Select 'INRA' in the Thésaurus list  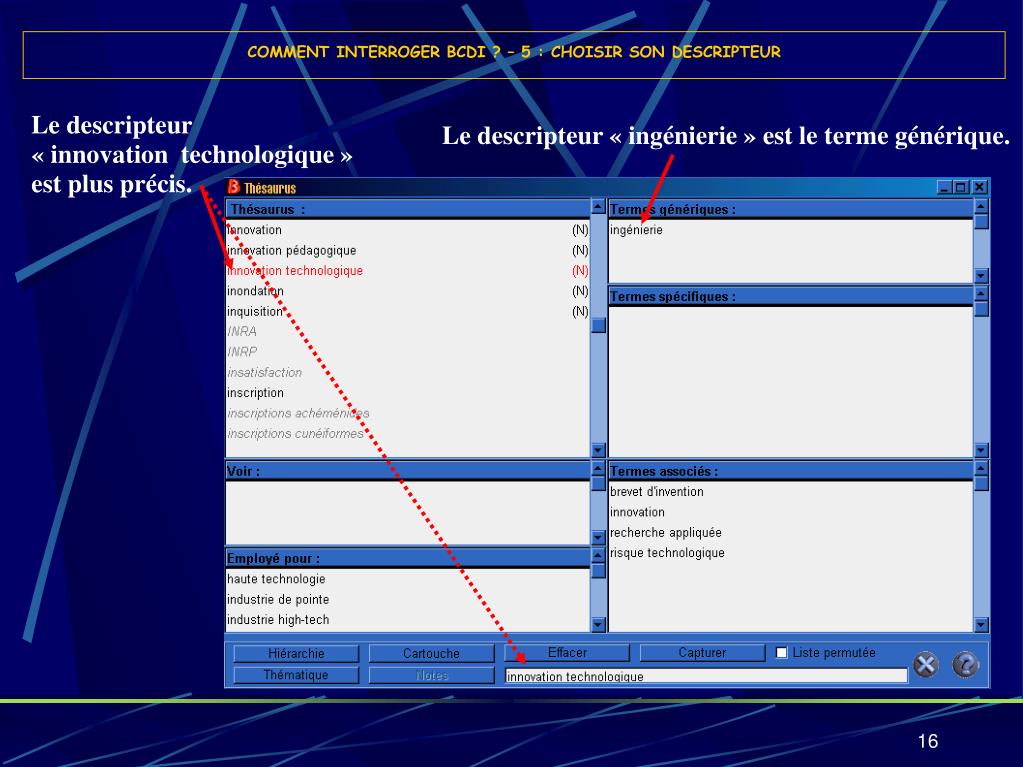coord(242,331)
